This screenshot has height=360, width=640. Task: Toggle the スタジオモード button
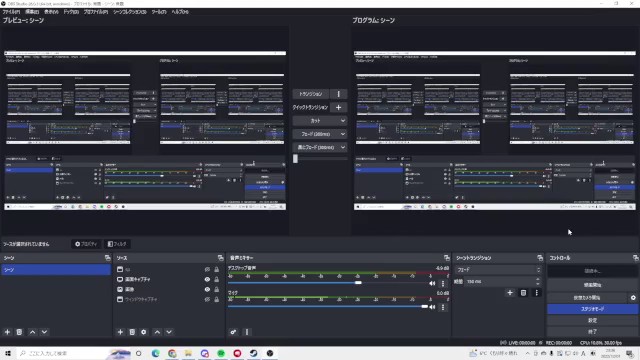[592, 309]
